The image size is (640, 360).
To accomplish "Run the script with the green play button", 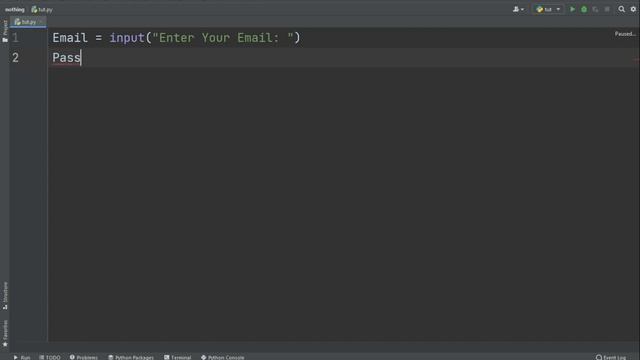I will point(572,9).
